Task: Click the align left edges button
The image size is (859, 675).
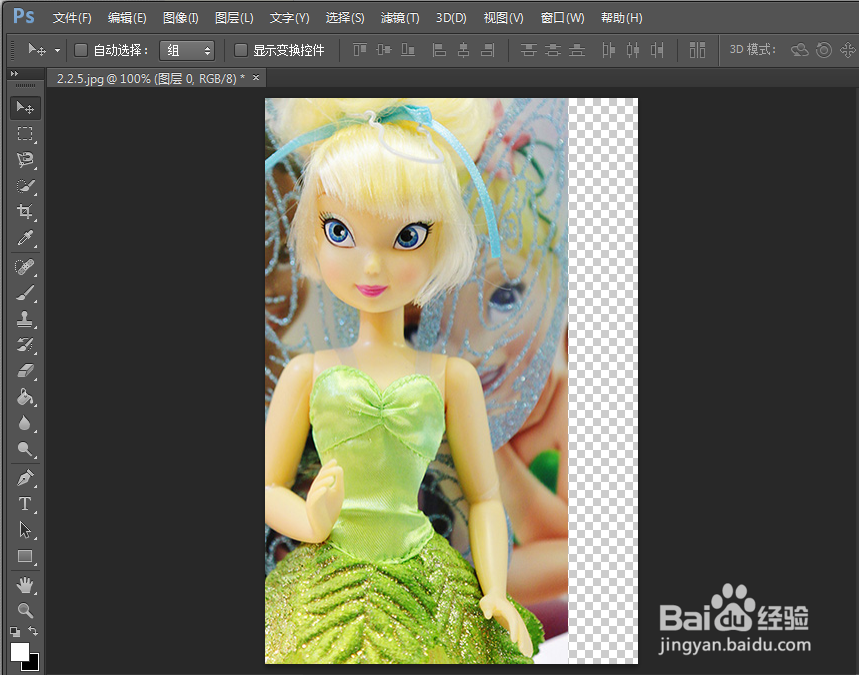Action: pyautogui.click(x=438, y=52)
